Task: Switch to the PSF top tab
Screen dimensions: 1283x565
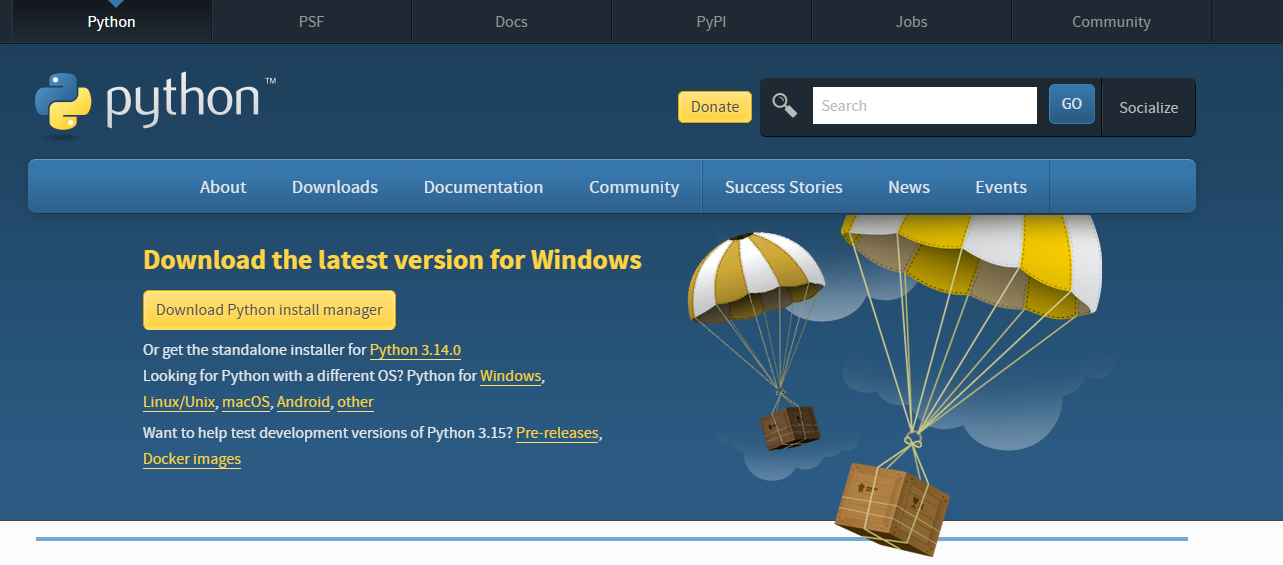Action: pyautogui.click(x=311, y=21)
